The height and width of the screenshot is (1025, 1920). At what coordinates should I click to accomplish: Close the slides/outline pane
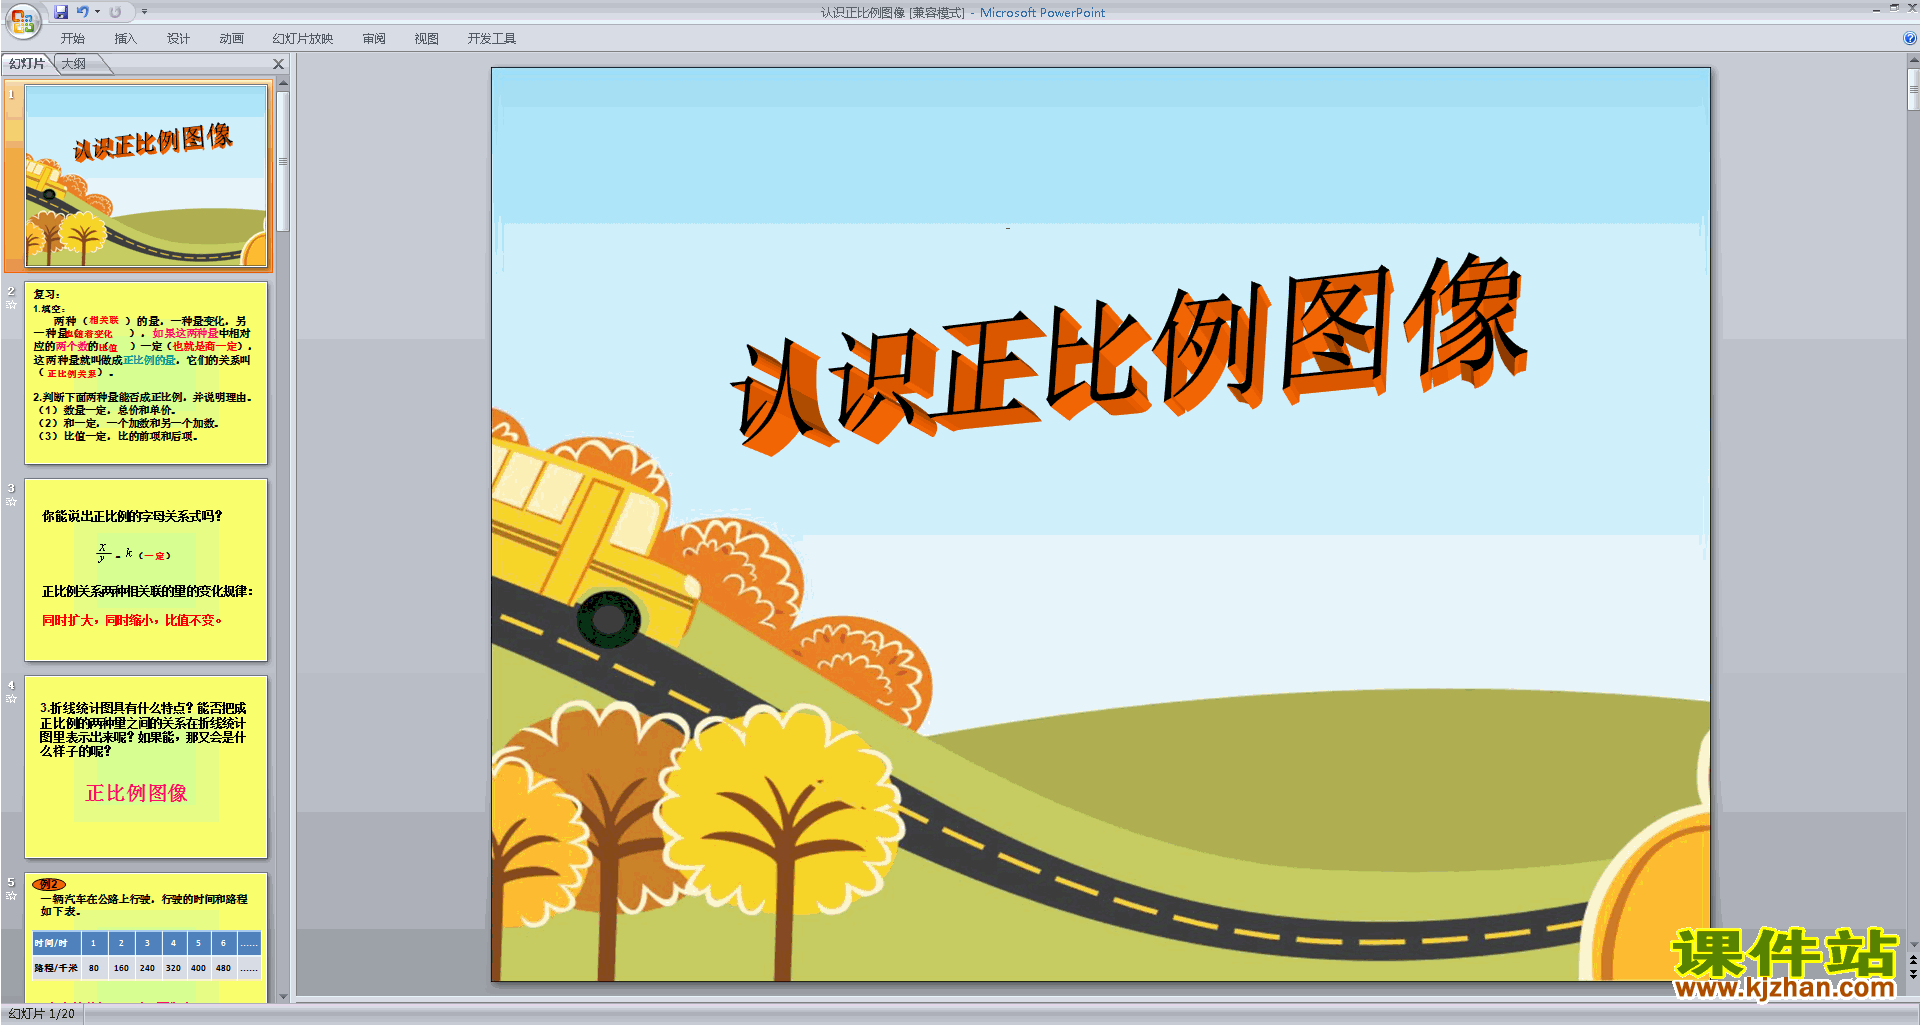tap(279, 64)
